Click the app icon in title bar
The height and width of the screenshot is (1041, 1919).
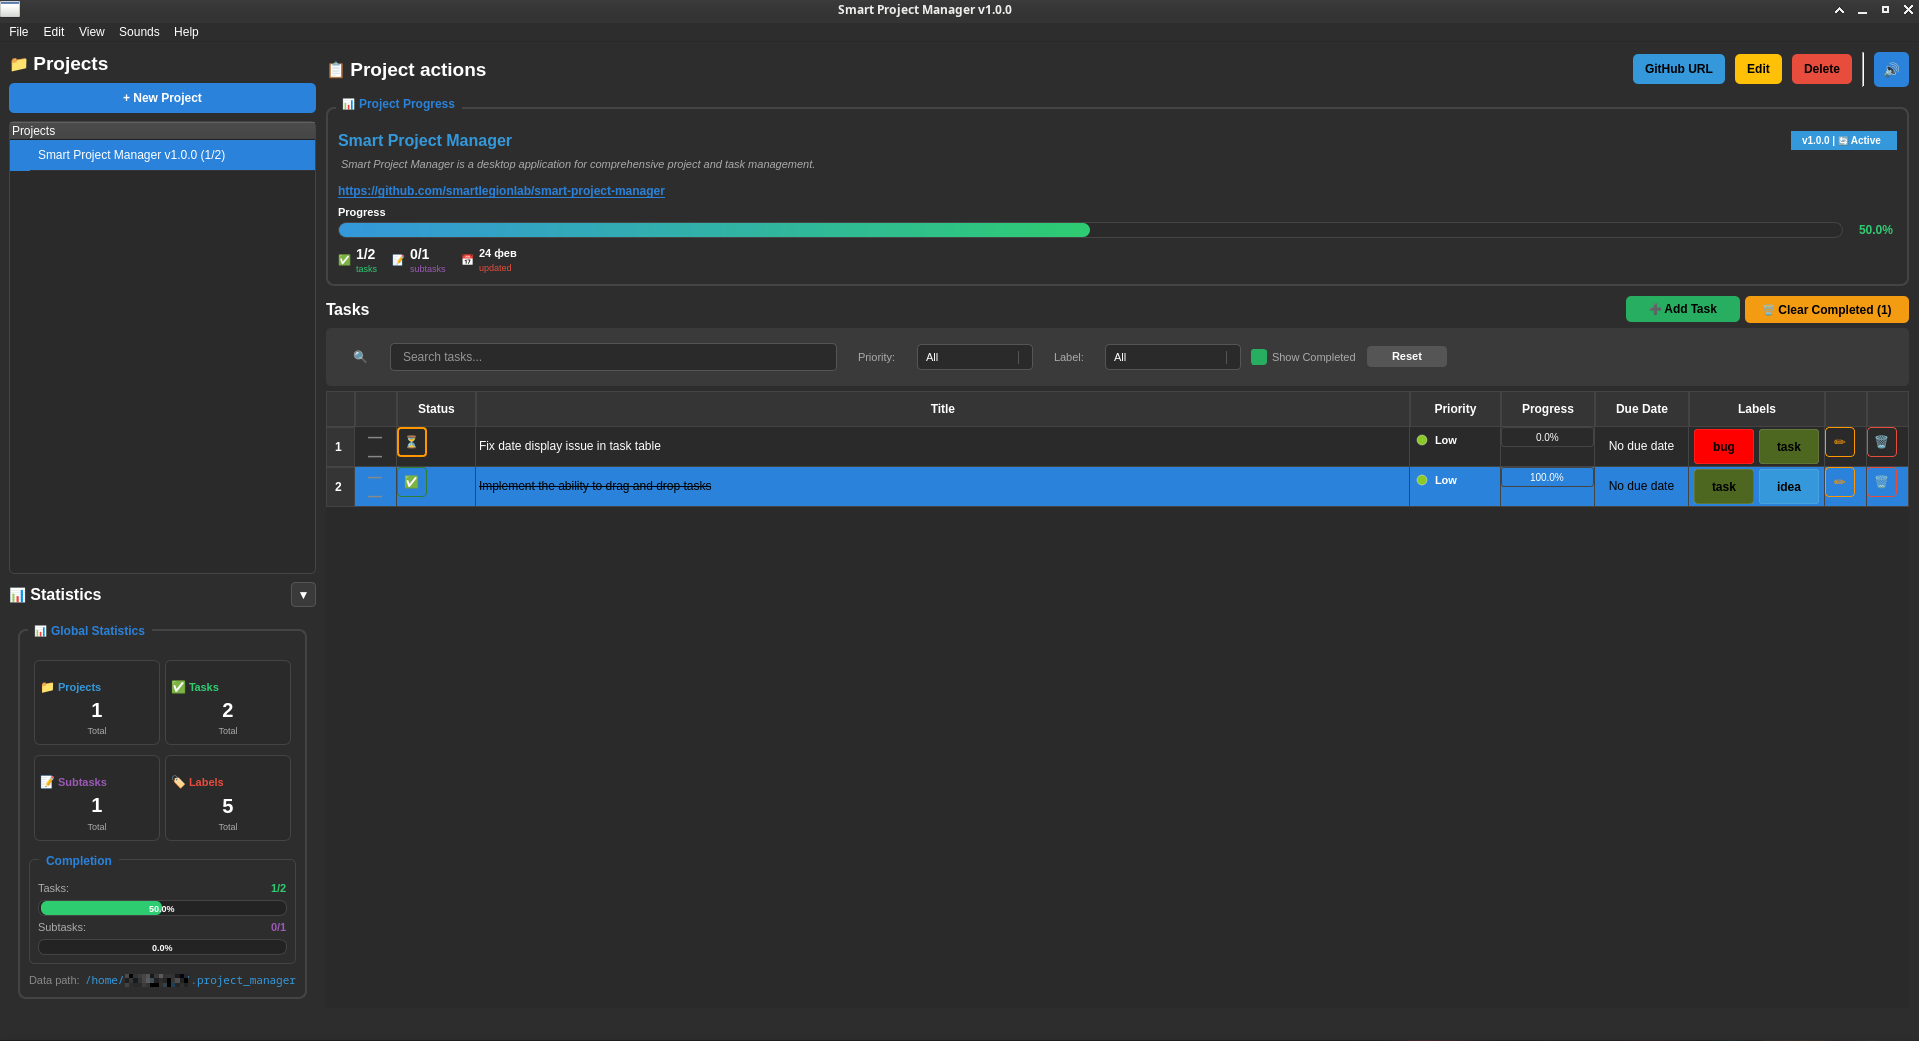point(10,9)
